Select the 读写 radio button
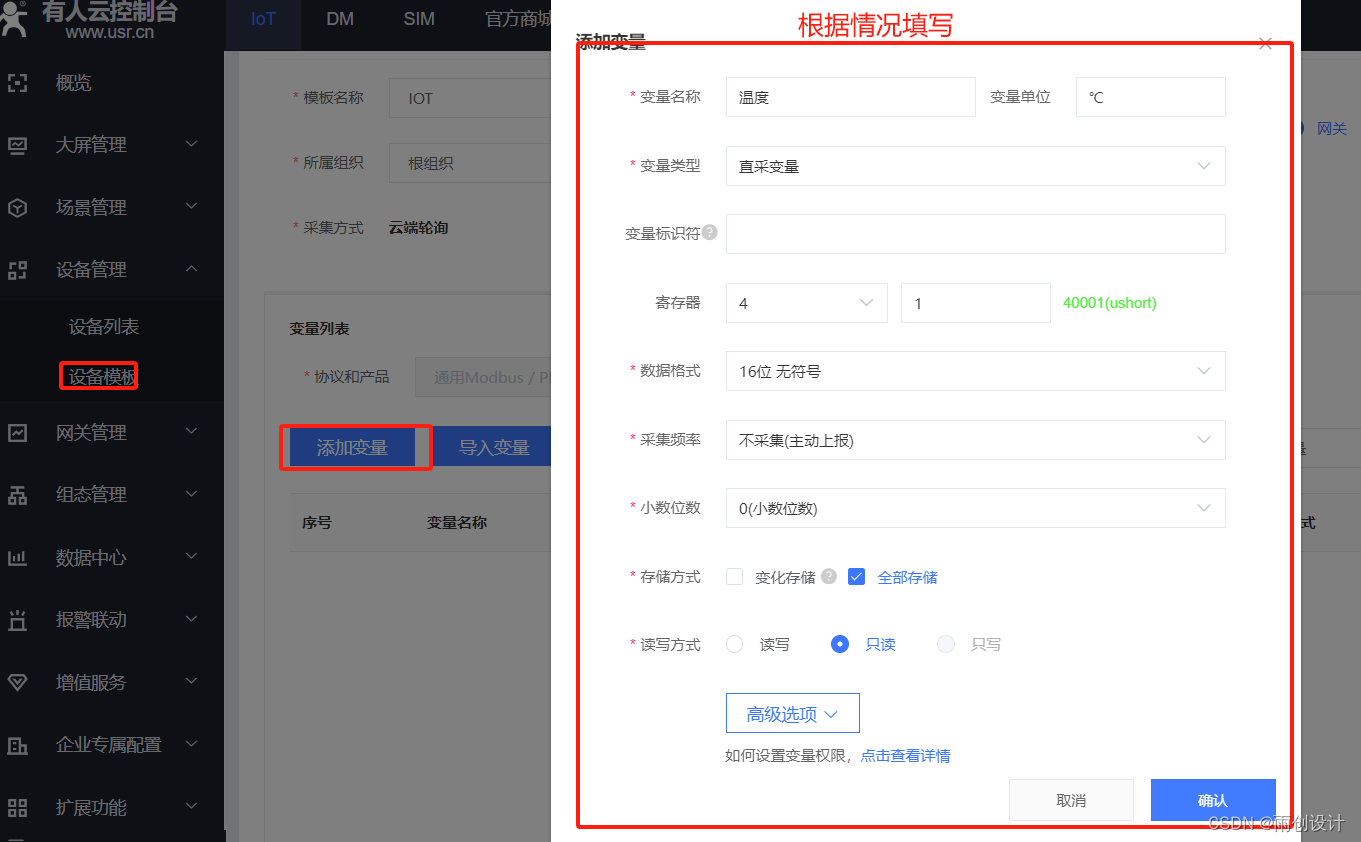 pos(735,644)
